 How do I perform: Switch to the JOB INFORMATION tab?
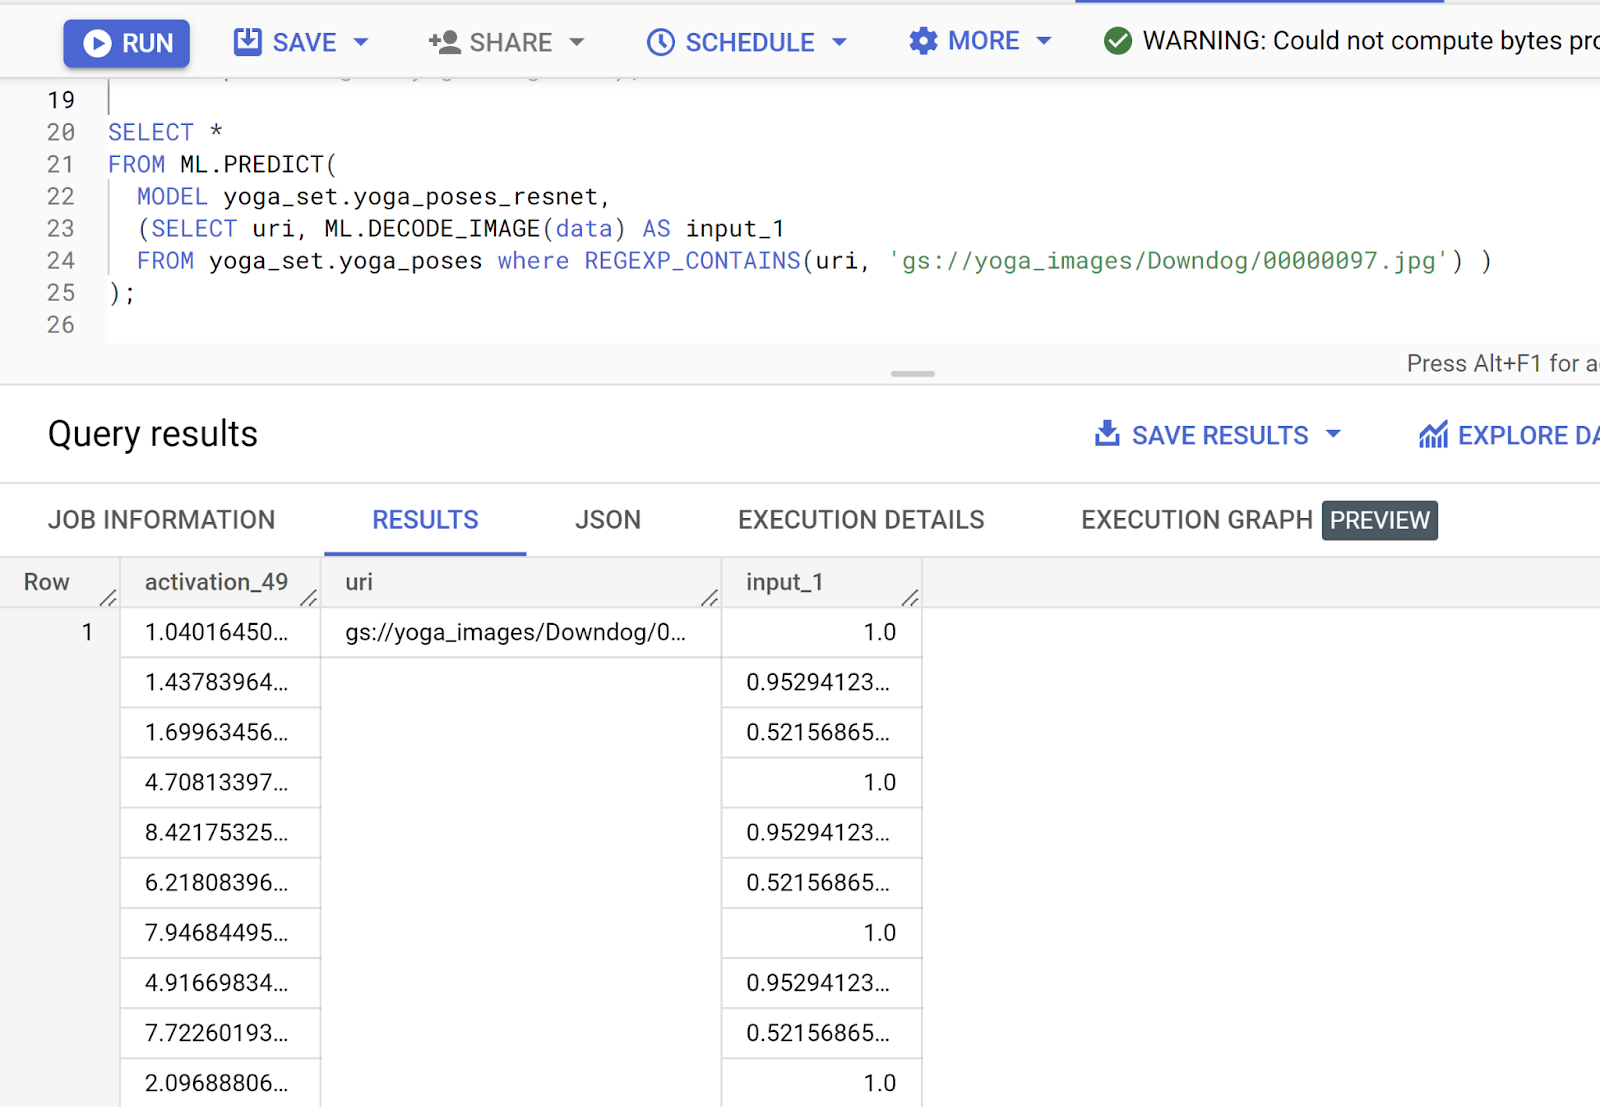click(161, 520)
